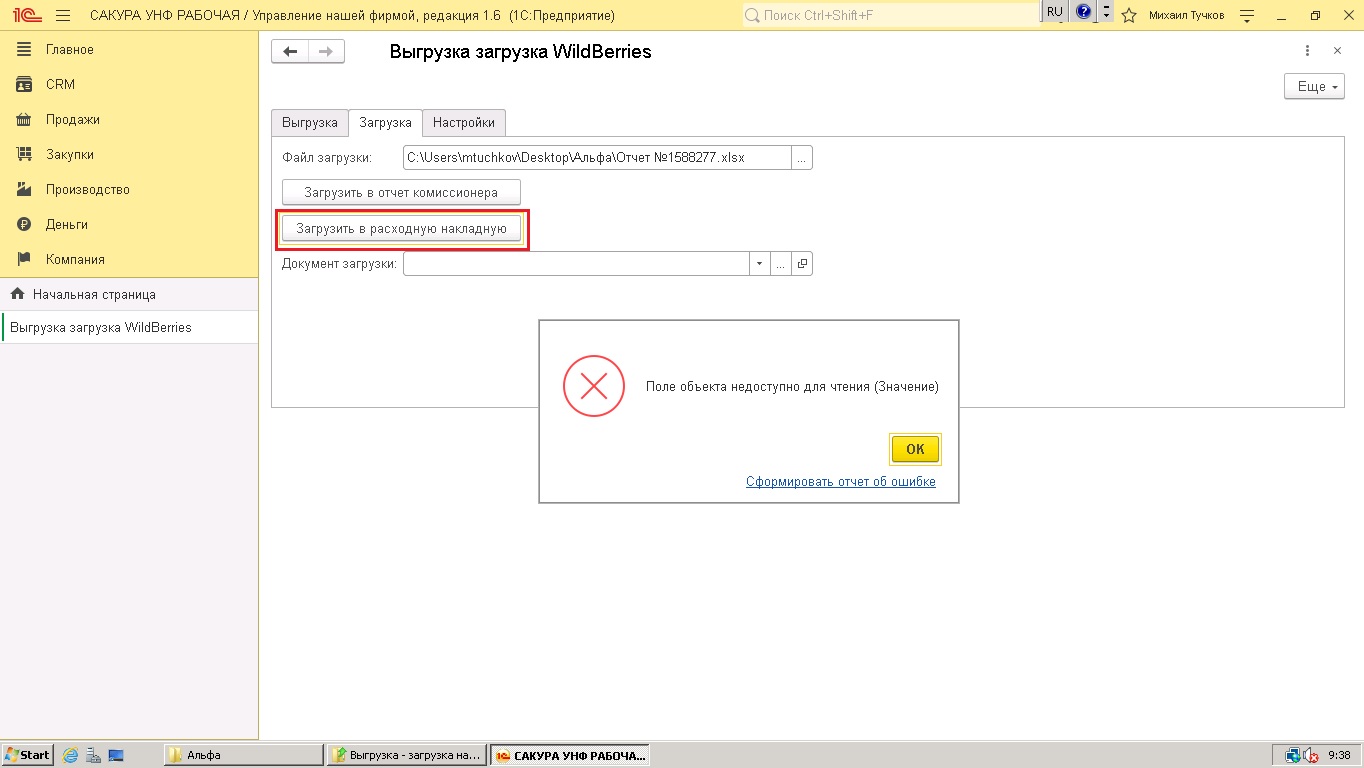Open the blue help question icon

click(x=1083, y=12)
